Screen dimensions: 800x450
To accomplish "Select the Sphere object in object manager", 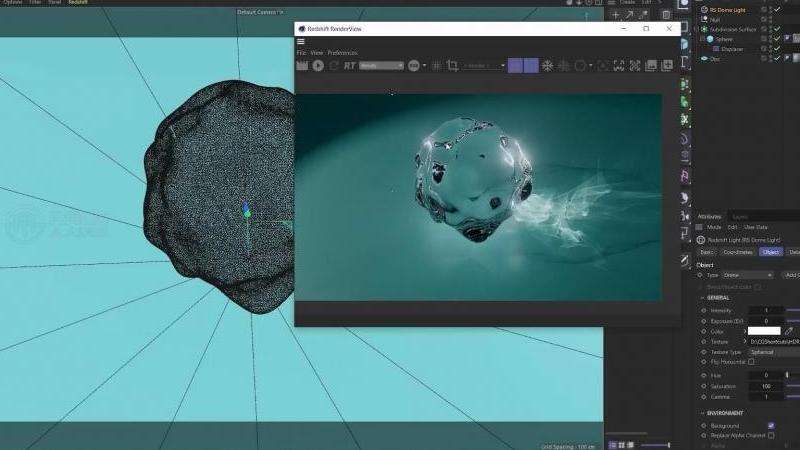I will pos(724,39).
